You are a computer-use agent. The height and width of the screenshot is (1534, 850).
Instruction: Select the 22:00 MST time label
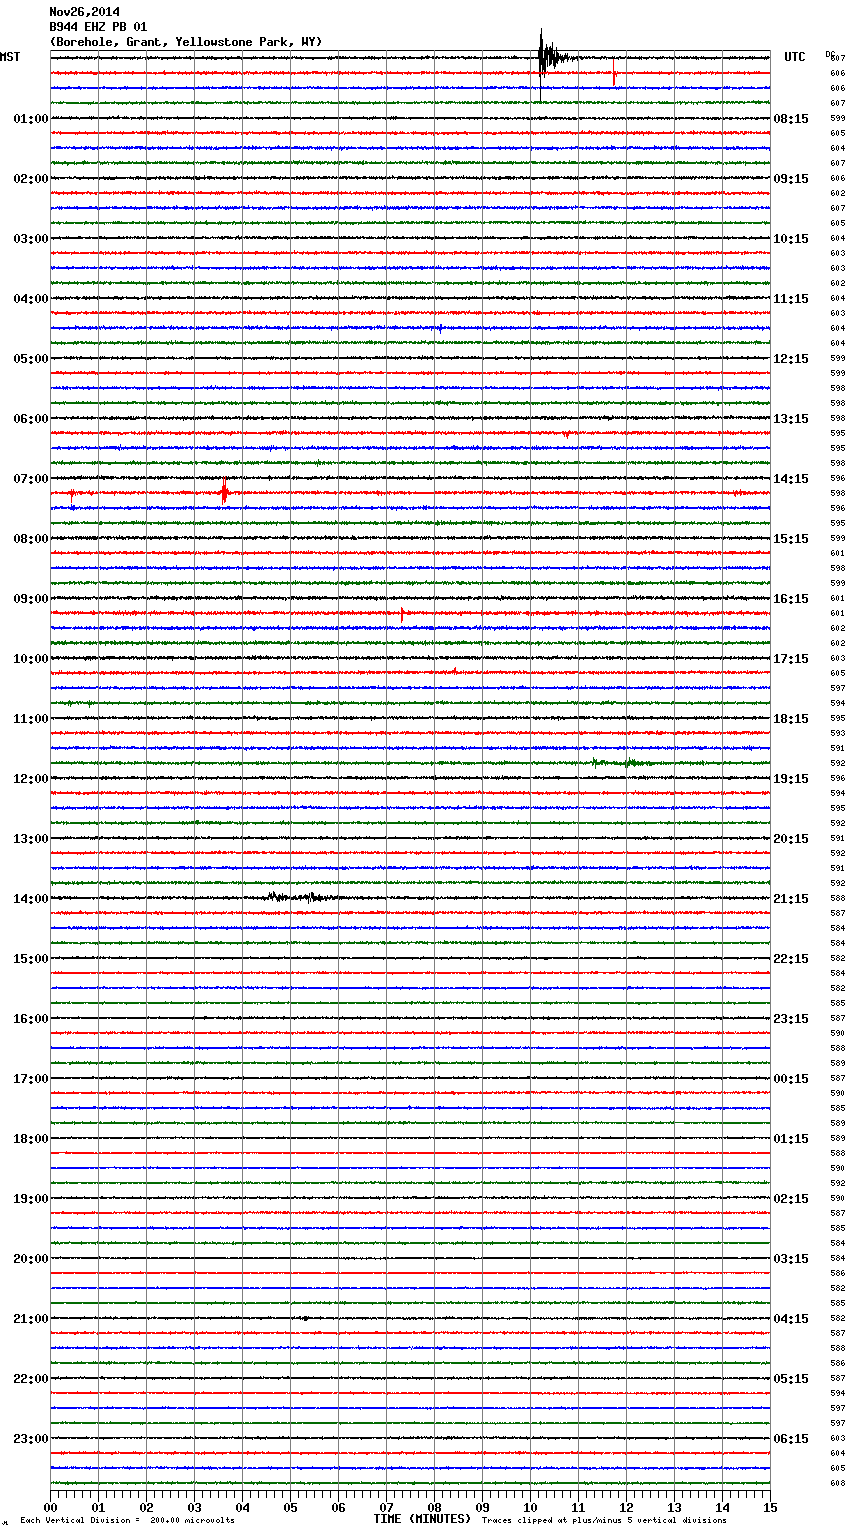point(31,1379)
